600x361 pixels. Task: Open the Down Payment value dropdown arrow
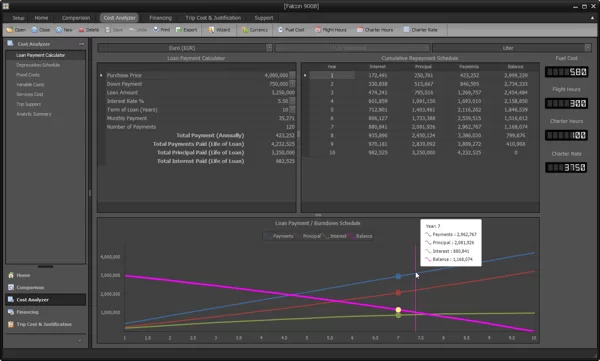point(292,83)
